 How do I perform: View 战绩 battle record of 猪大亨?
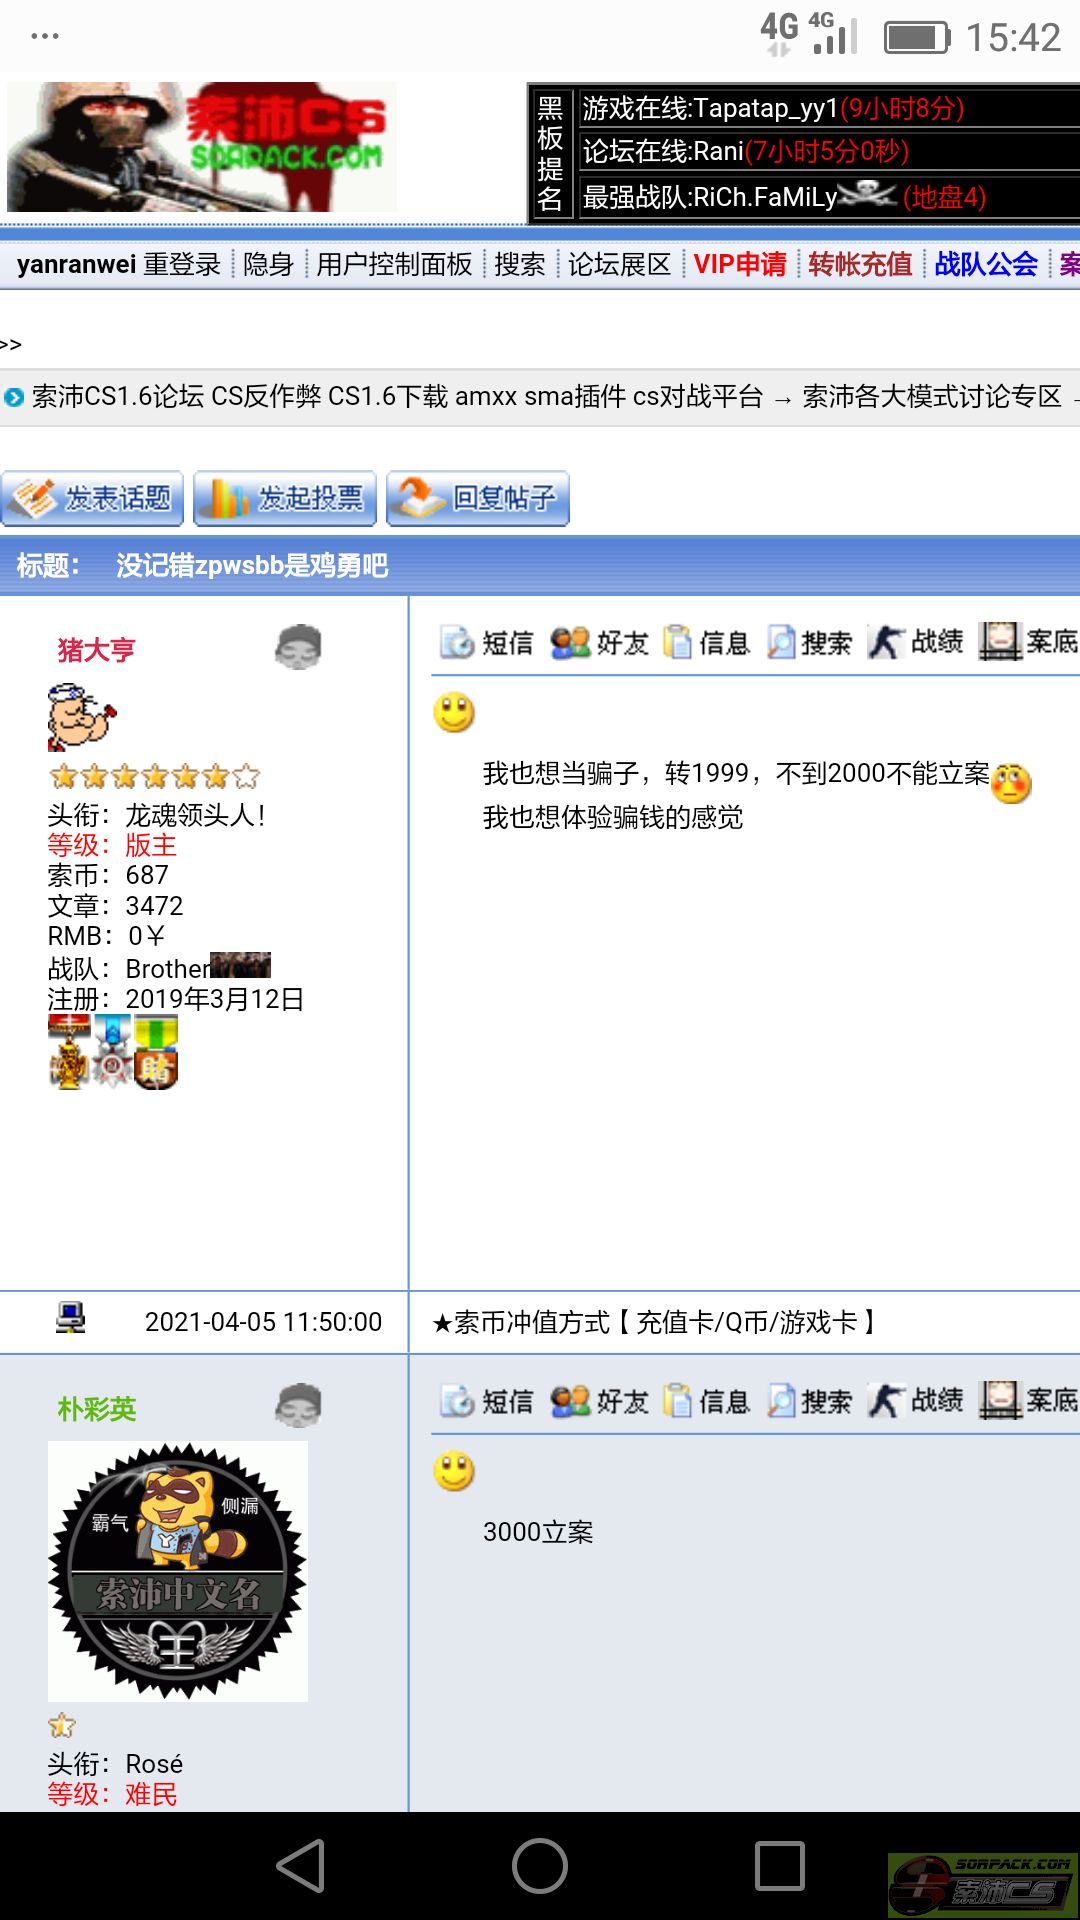pyautogui.click(x=915, y=642)
